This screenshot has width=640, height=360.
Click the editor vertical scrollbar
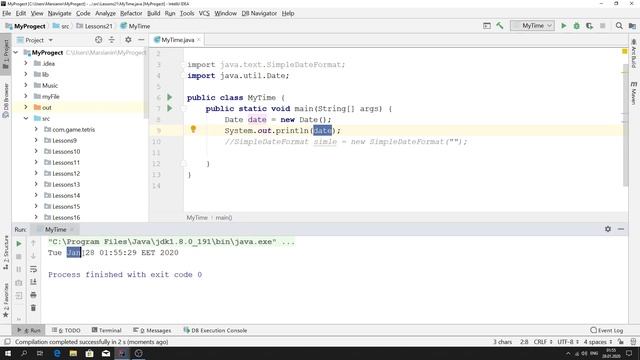(625, 124)
